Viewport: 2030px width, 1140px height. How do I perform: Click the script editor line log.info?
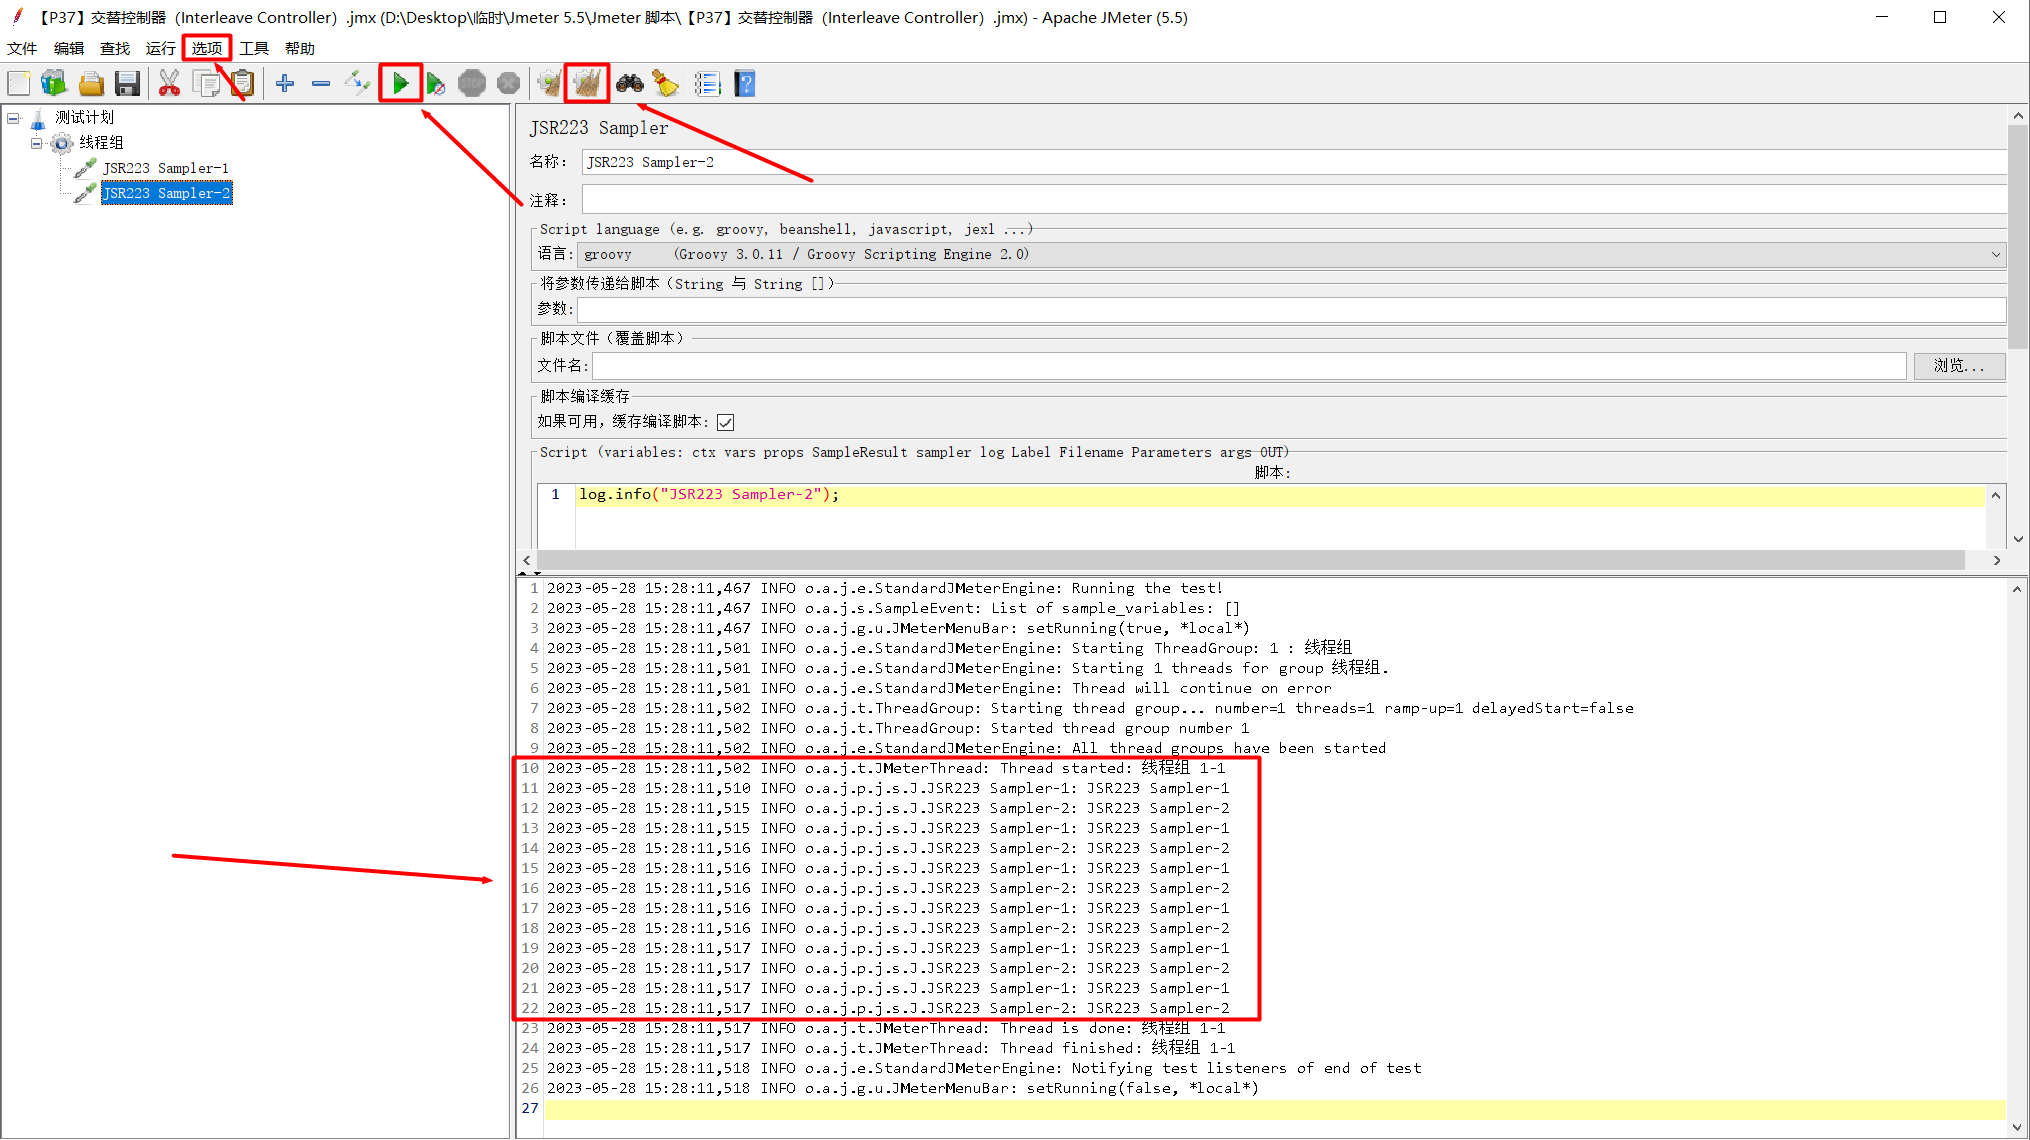(709, 495)
